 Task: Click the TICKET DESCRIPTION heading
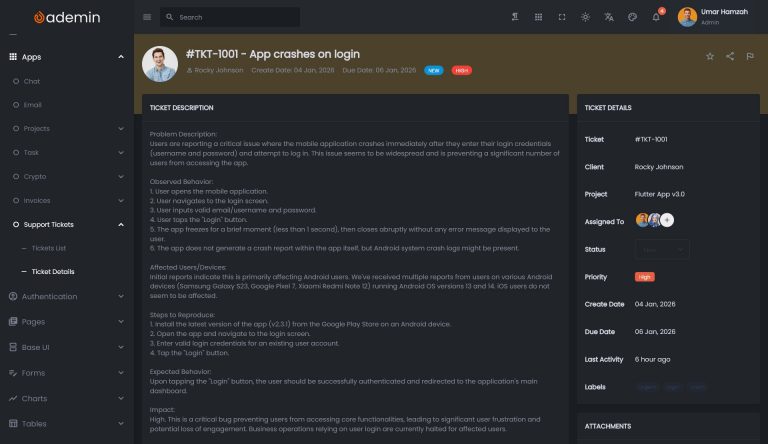pos(181,108)
